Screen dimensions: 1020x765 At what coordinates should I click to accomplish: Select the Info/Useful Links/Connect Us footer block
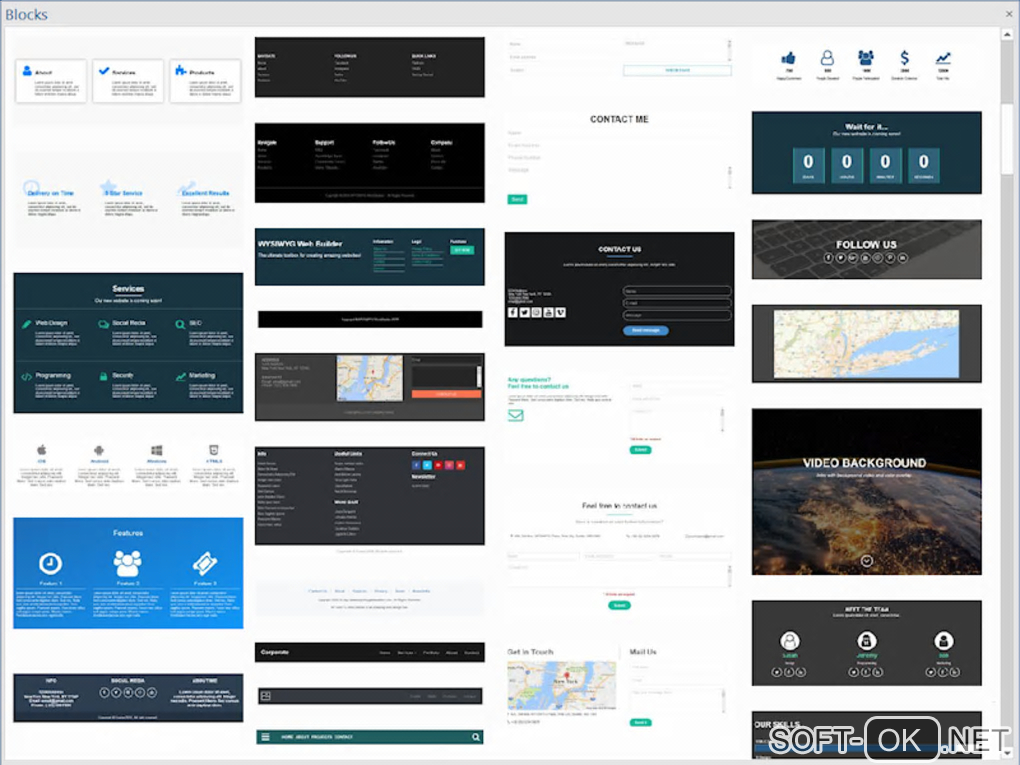pyautogui.click(x=369, y=496)
